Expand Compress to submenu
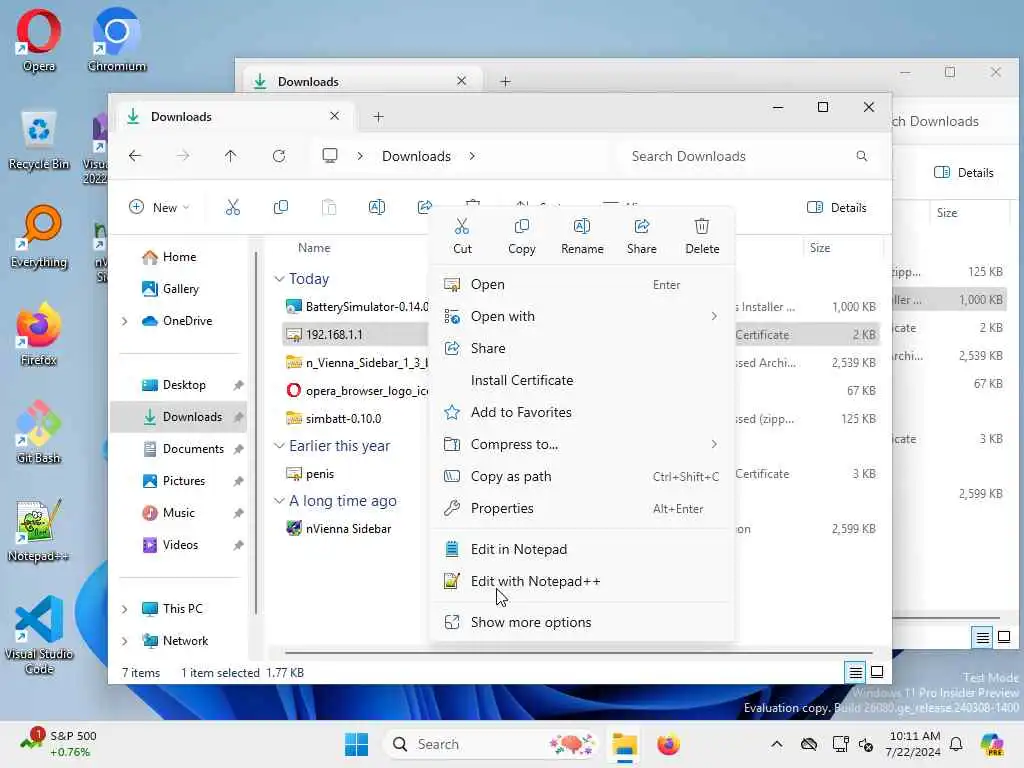The width and height of the screenshot is (1024, 768). point(714,444)
